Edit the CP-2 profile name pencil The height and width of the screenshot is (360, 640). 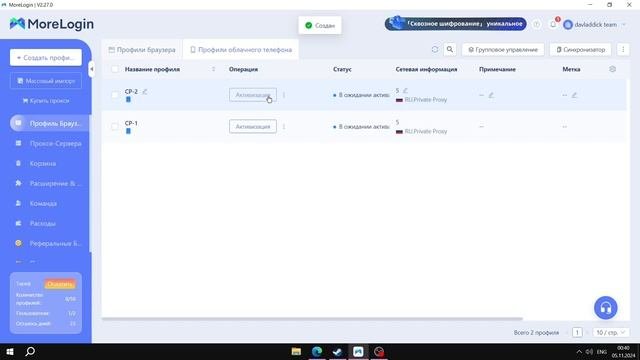click(x=145, y=91)
